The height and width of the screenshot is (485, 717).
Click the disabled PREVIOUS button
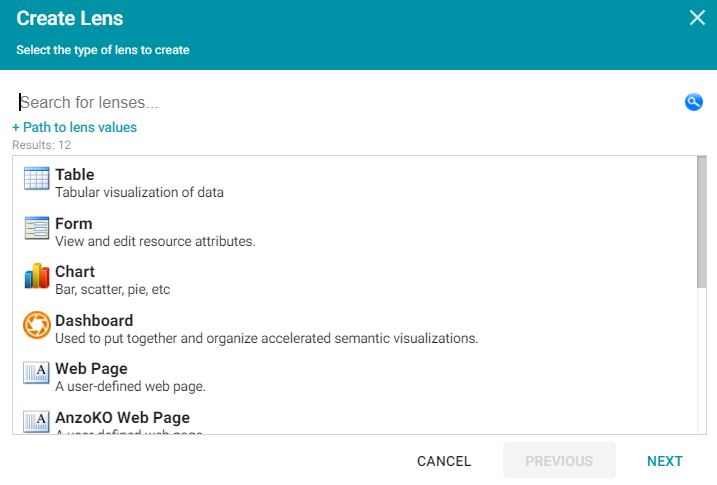(x=559, y=461)
